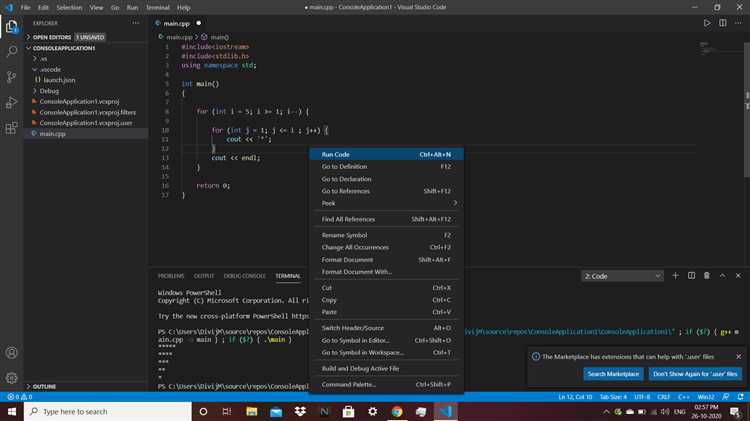Screen dimensions: 750x421
Task: Open Dropbox from the taskbar
Action: [300, 411]
